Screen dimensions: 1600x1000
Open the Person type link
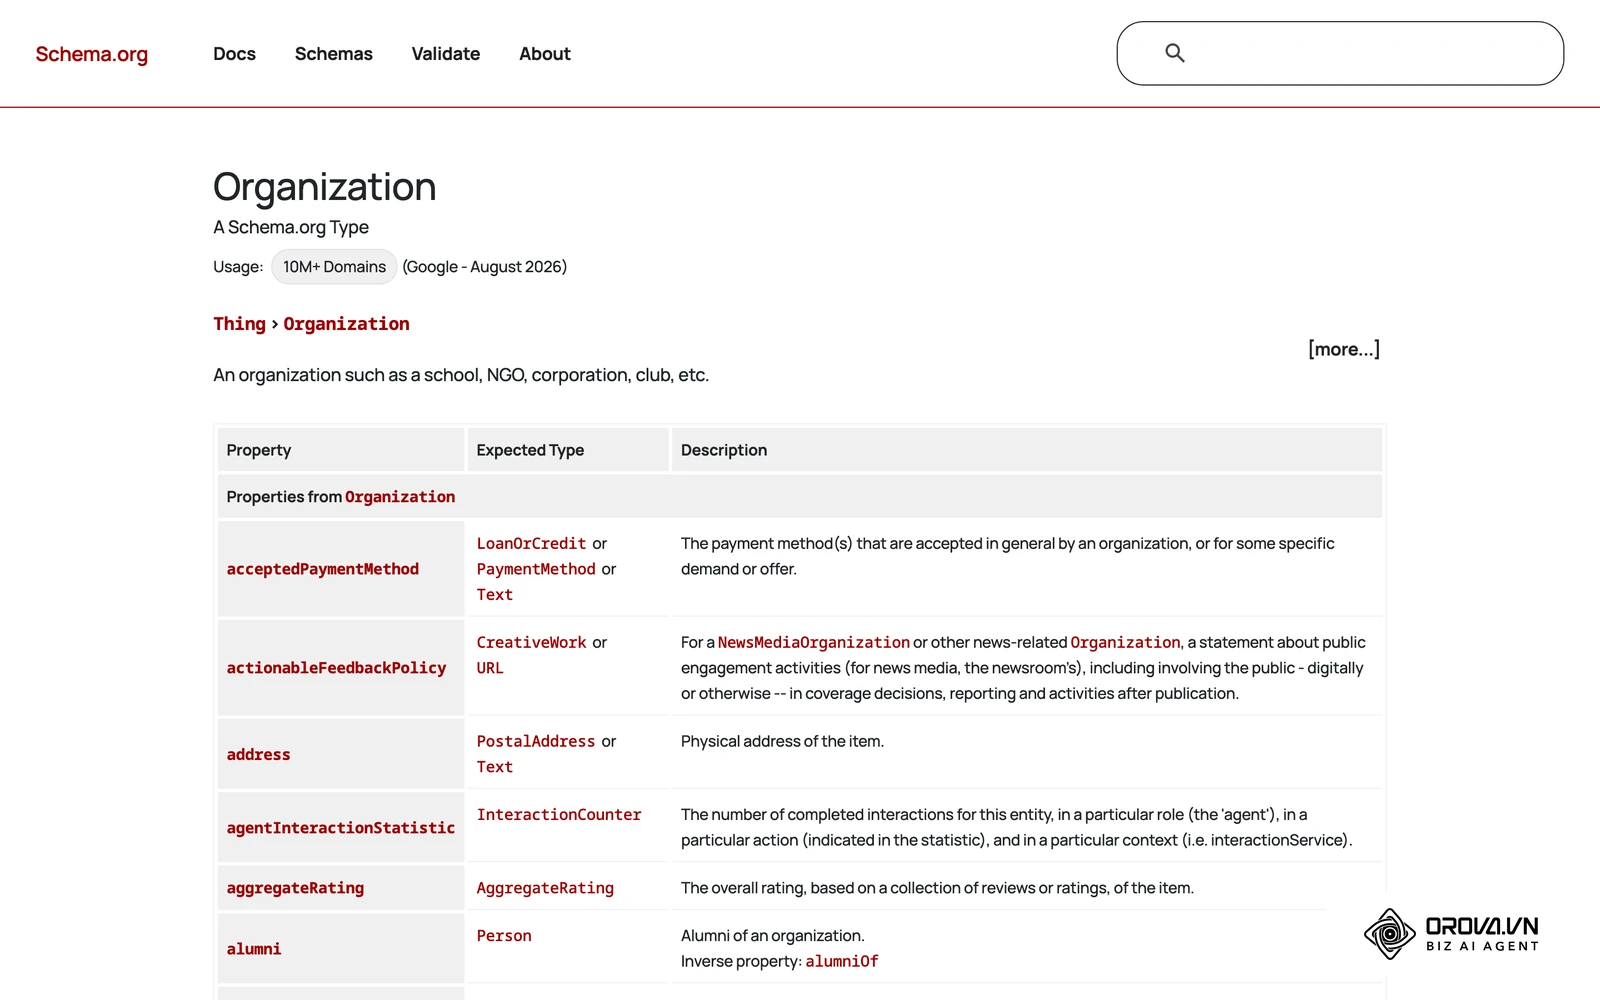pyautogui.click(x=504, y=936)
